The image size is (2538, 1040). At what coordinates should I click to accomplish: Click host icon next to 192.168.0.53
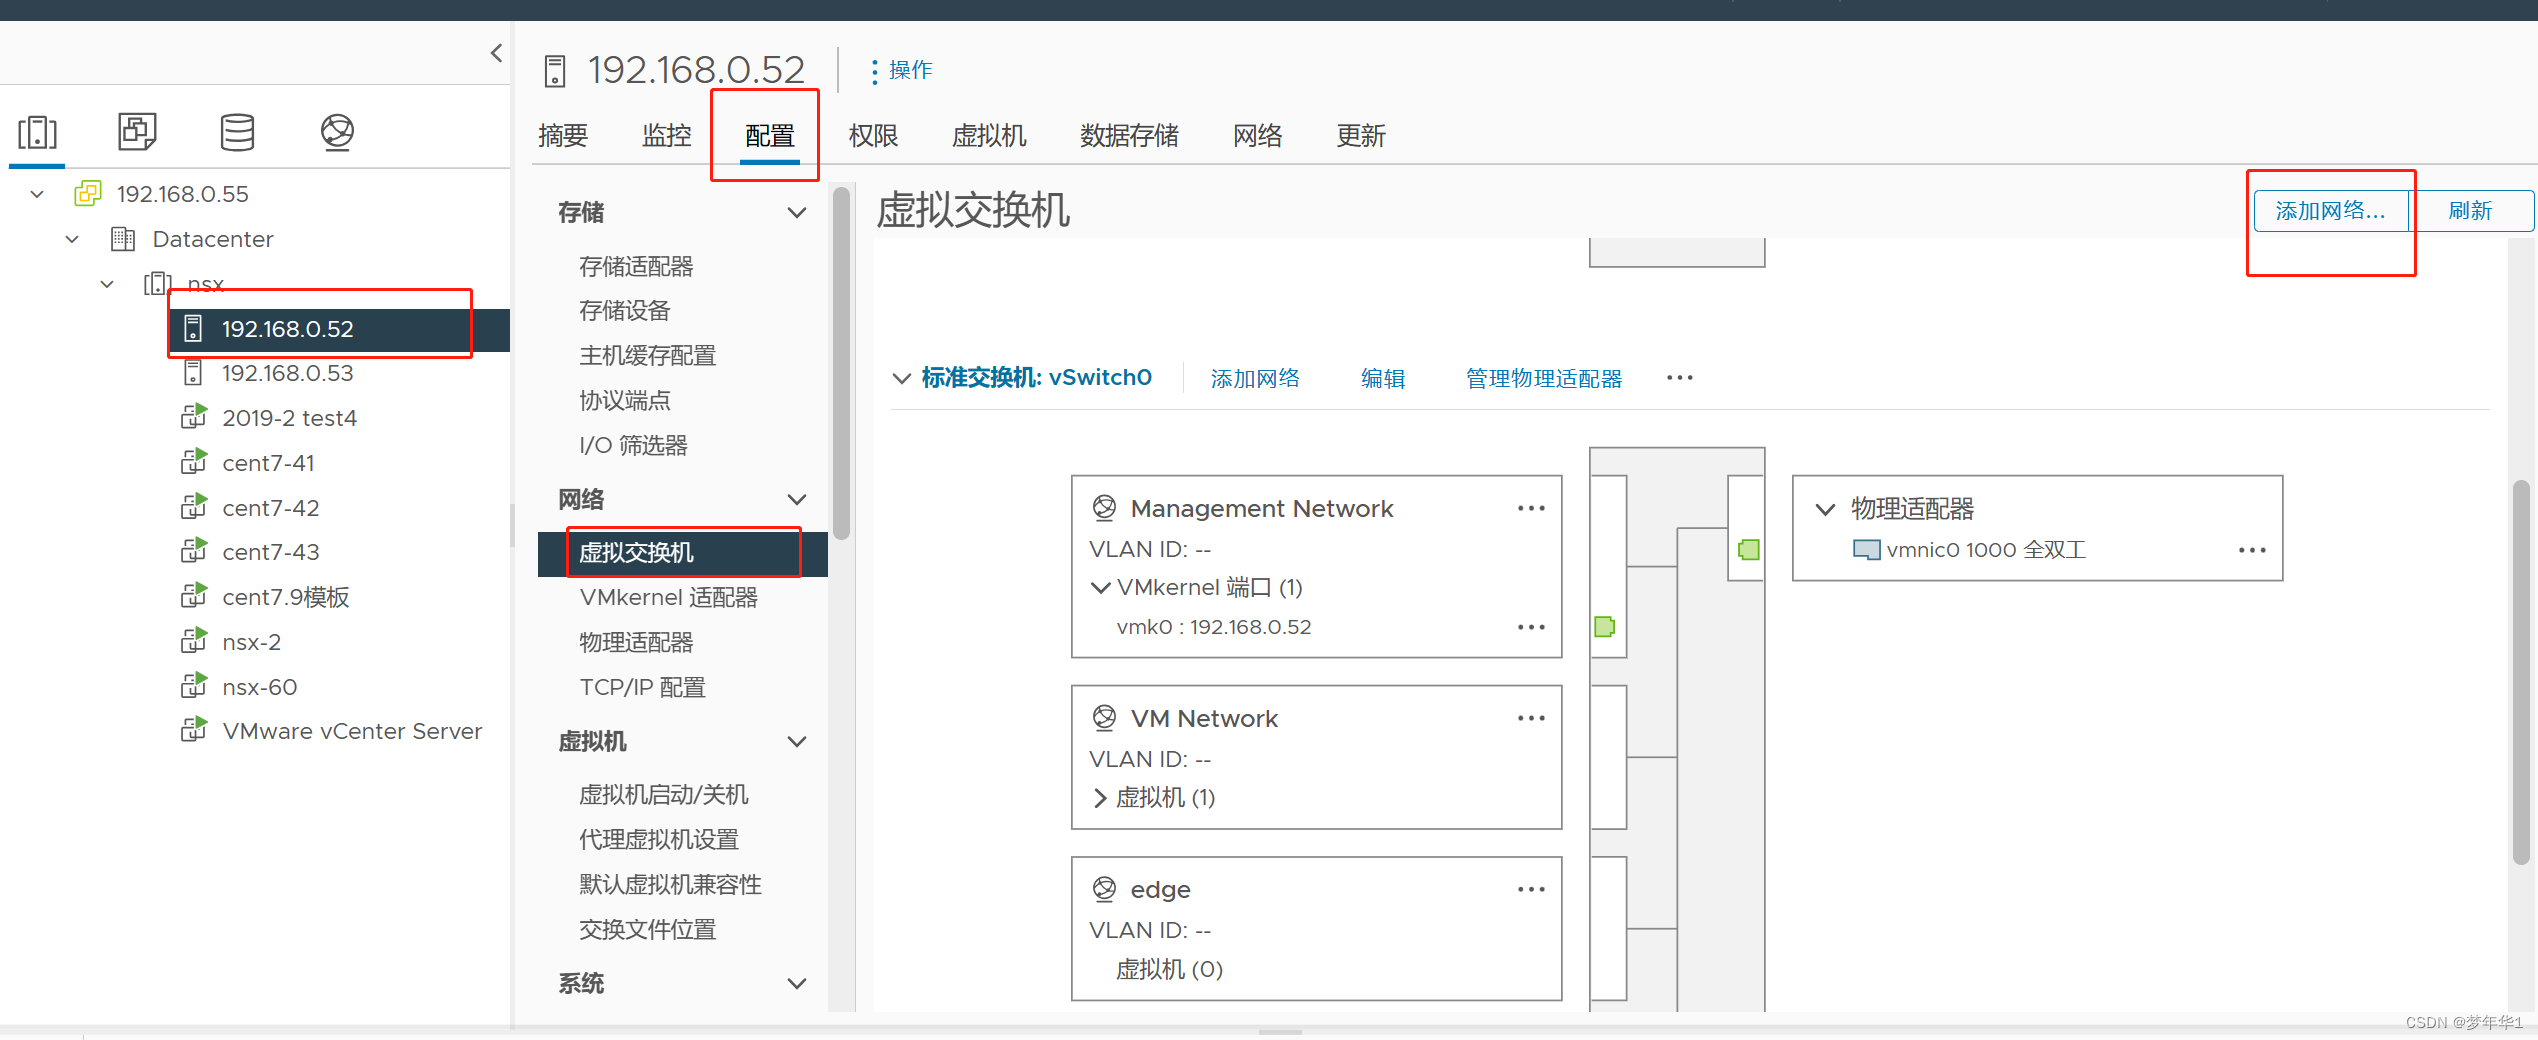(193, 373)
